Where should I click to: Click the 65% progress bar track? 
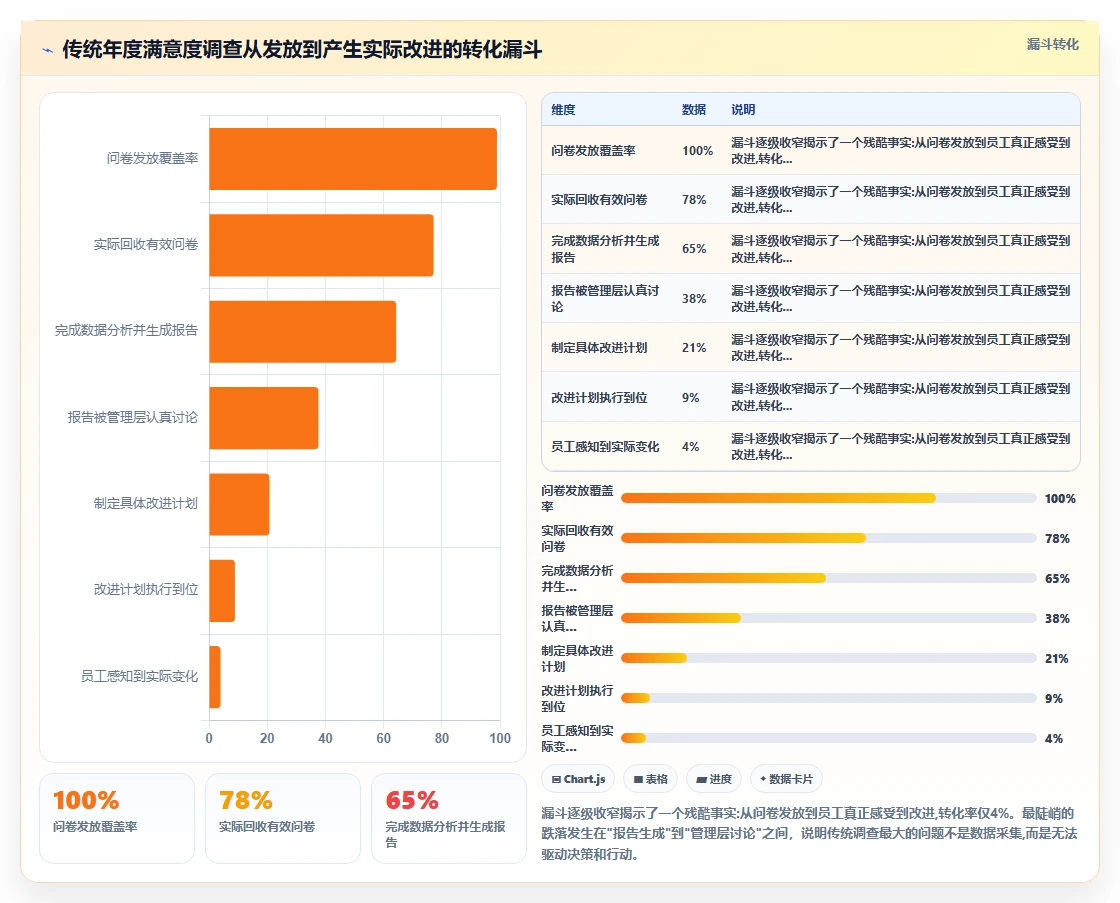tap(829, 578)
